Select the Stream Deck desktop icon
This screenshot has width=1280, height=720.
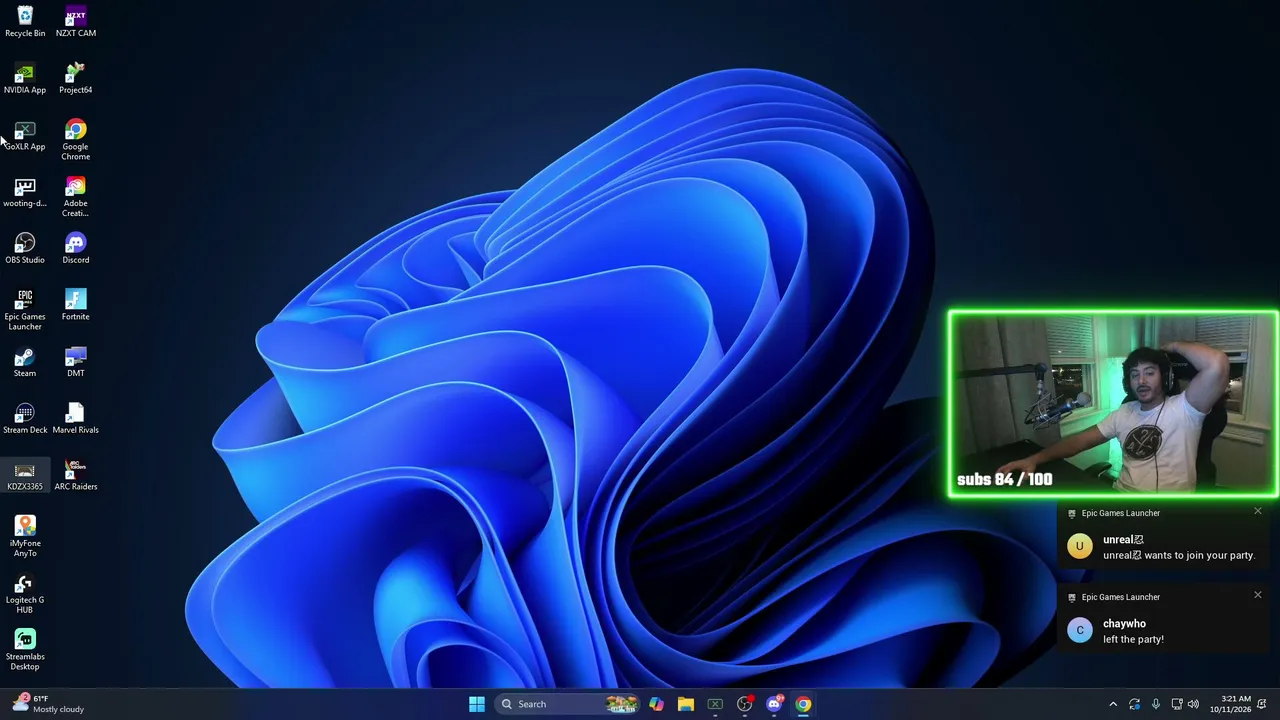point(25,419)
